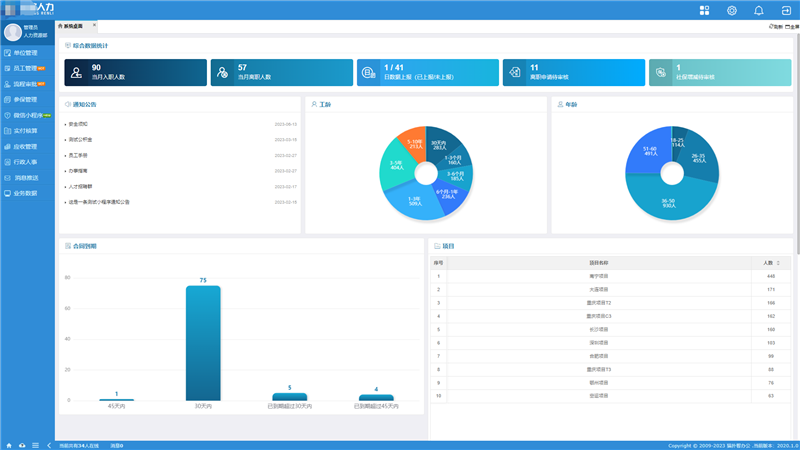This screenshot has width=800, height=450.
Task: Click the 刷新 refresh button
Action: pyautogui.click(x=775, y=27)
